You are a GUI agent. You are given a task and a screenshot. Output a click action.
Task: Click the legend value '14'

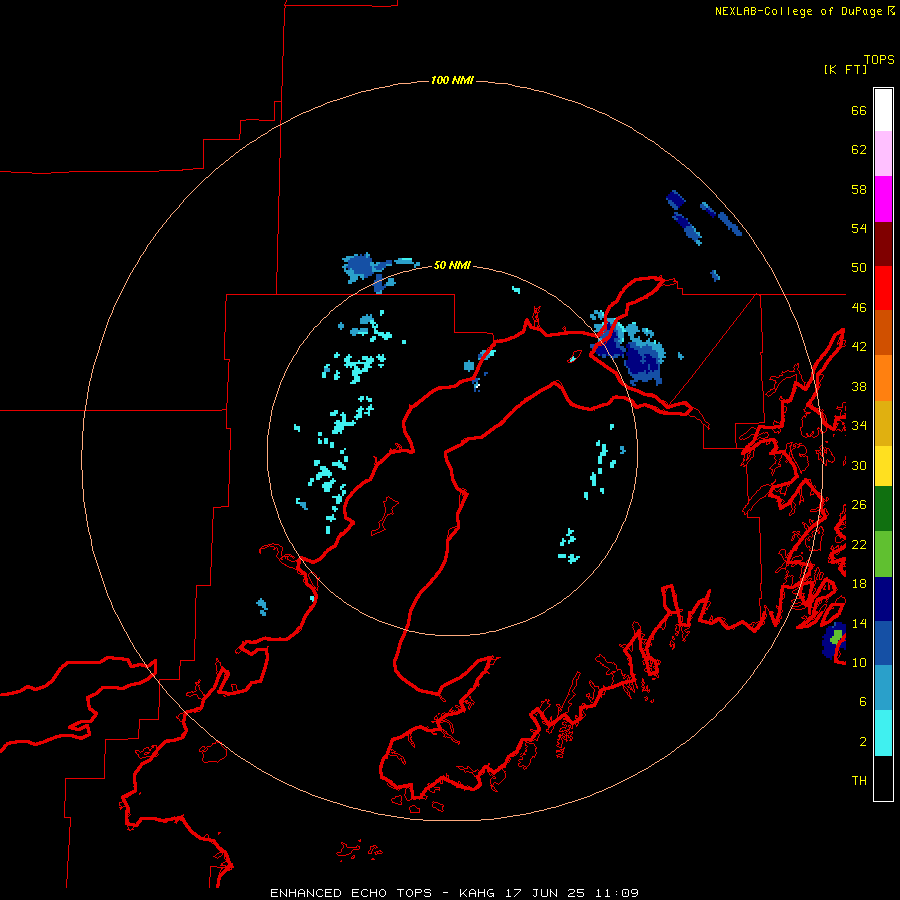859,623
